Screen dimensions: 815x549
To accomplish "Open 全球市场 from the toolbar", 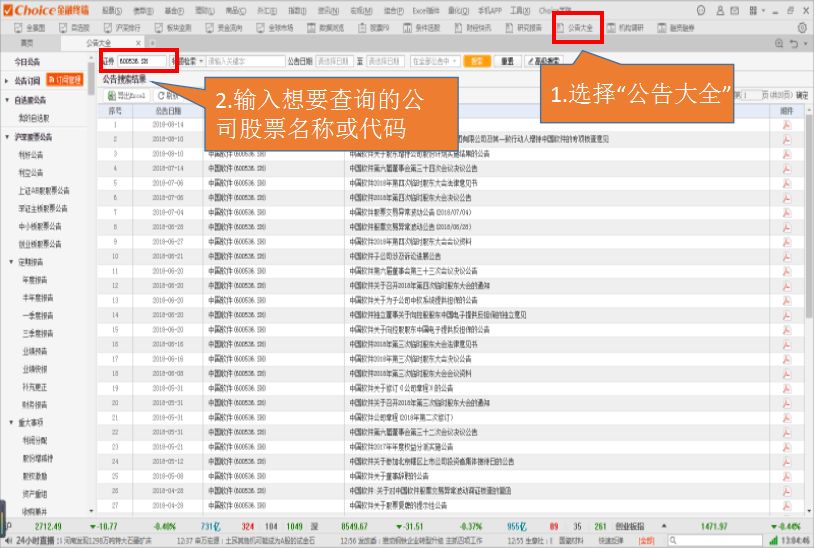I will click(x=275, y=28).
